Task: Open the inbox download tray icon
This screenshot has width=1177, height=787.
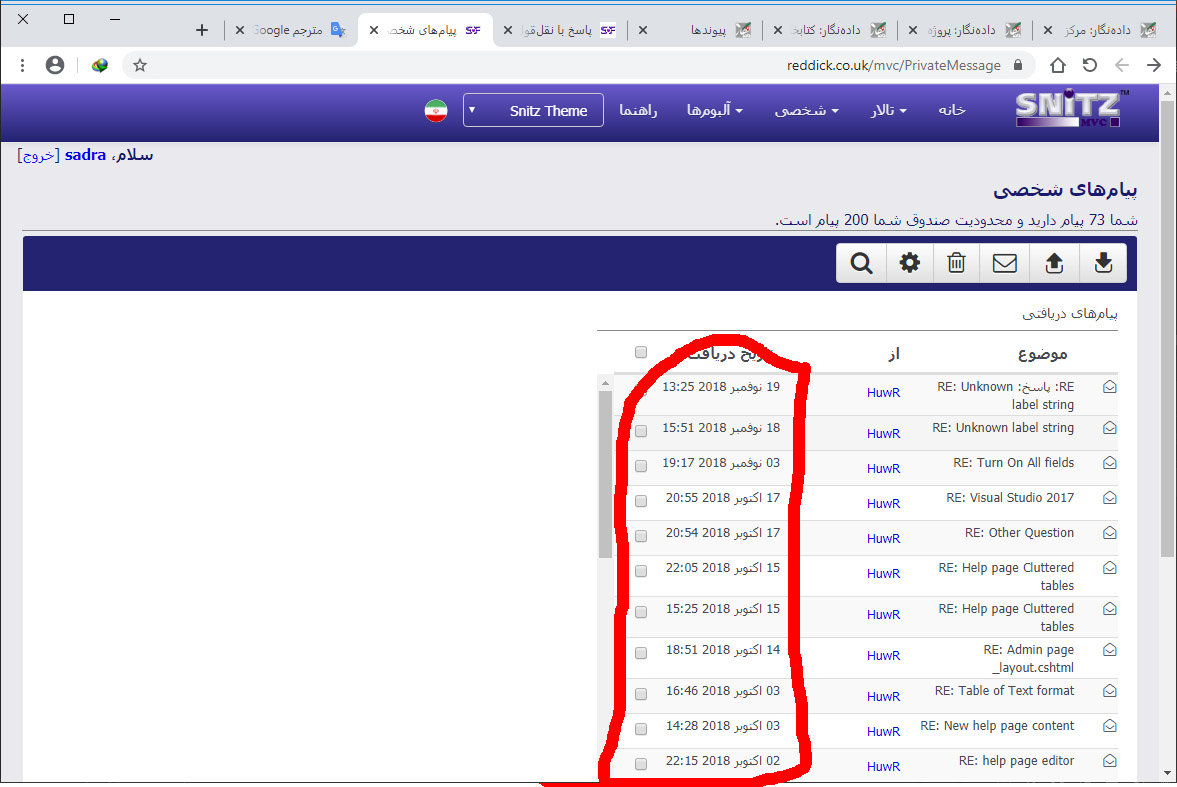Action: 1102,263
